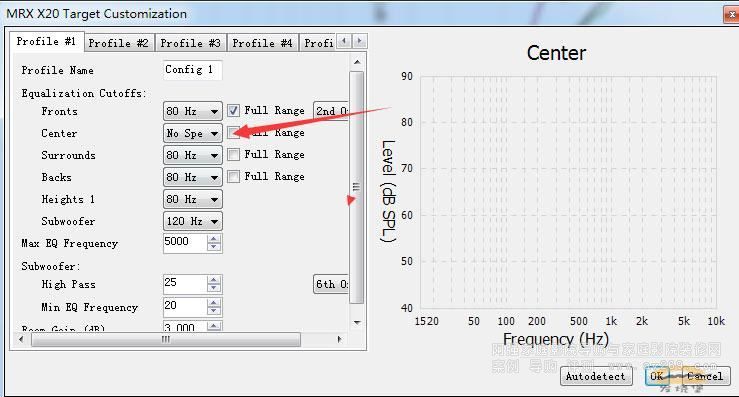Click the Autodetect button
Image resolution: width=739 pixels, height=397 pixels.
596,376
